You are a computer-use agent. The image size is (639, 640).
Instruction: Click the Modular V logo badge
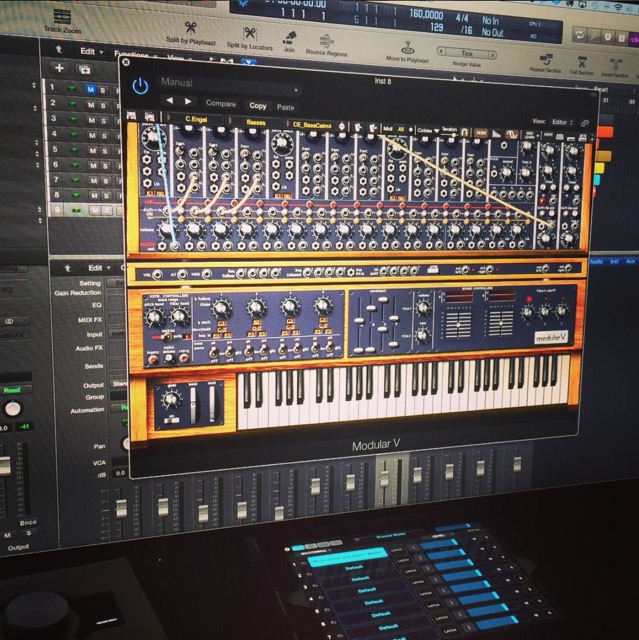pos(551,338)
